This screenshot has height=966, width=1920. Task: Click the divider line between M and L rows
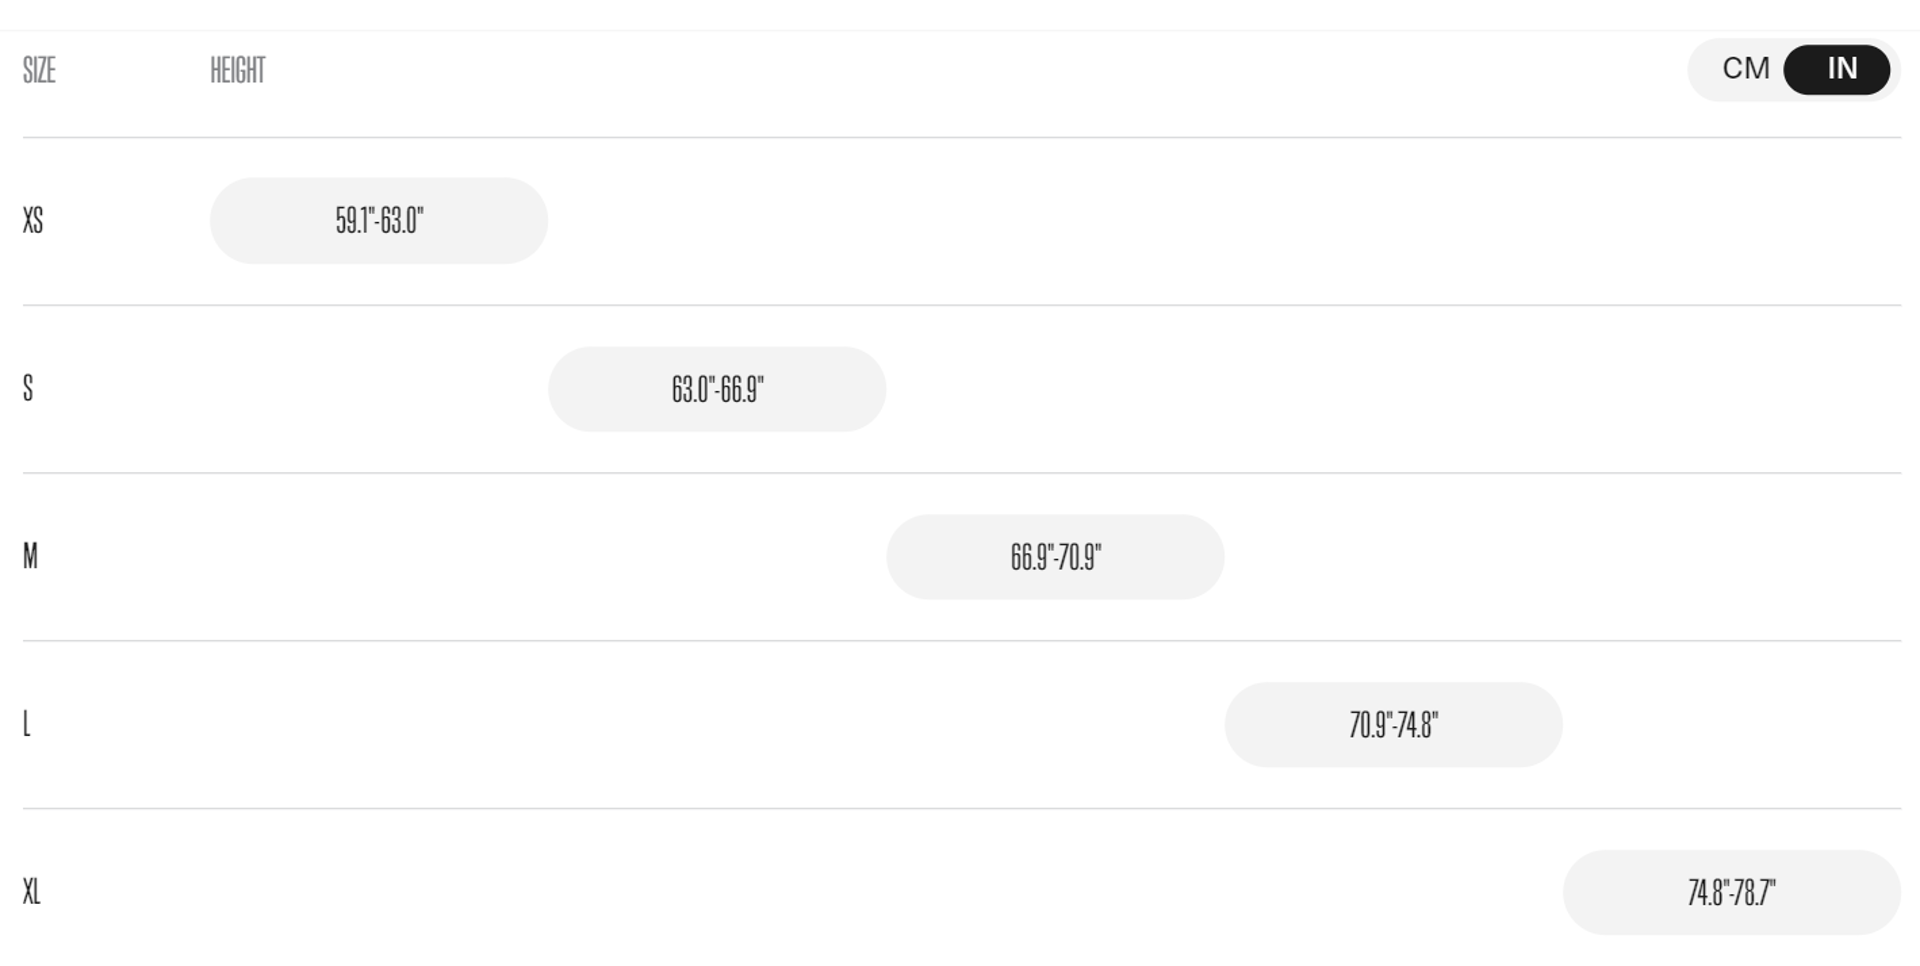click(960, 641)
